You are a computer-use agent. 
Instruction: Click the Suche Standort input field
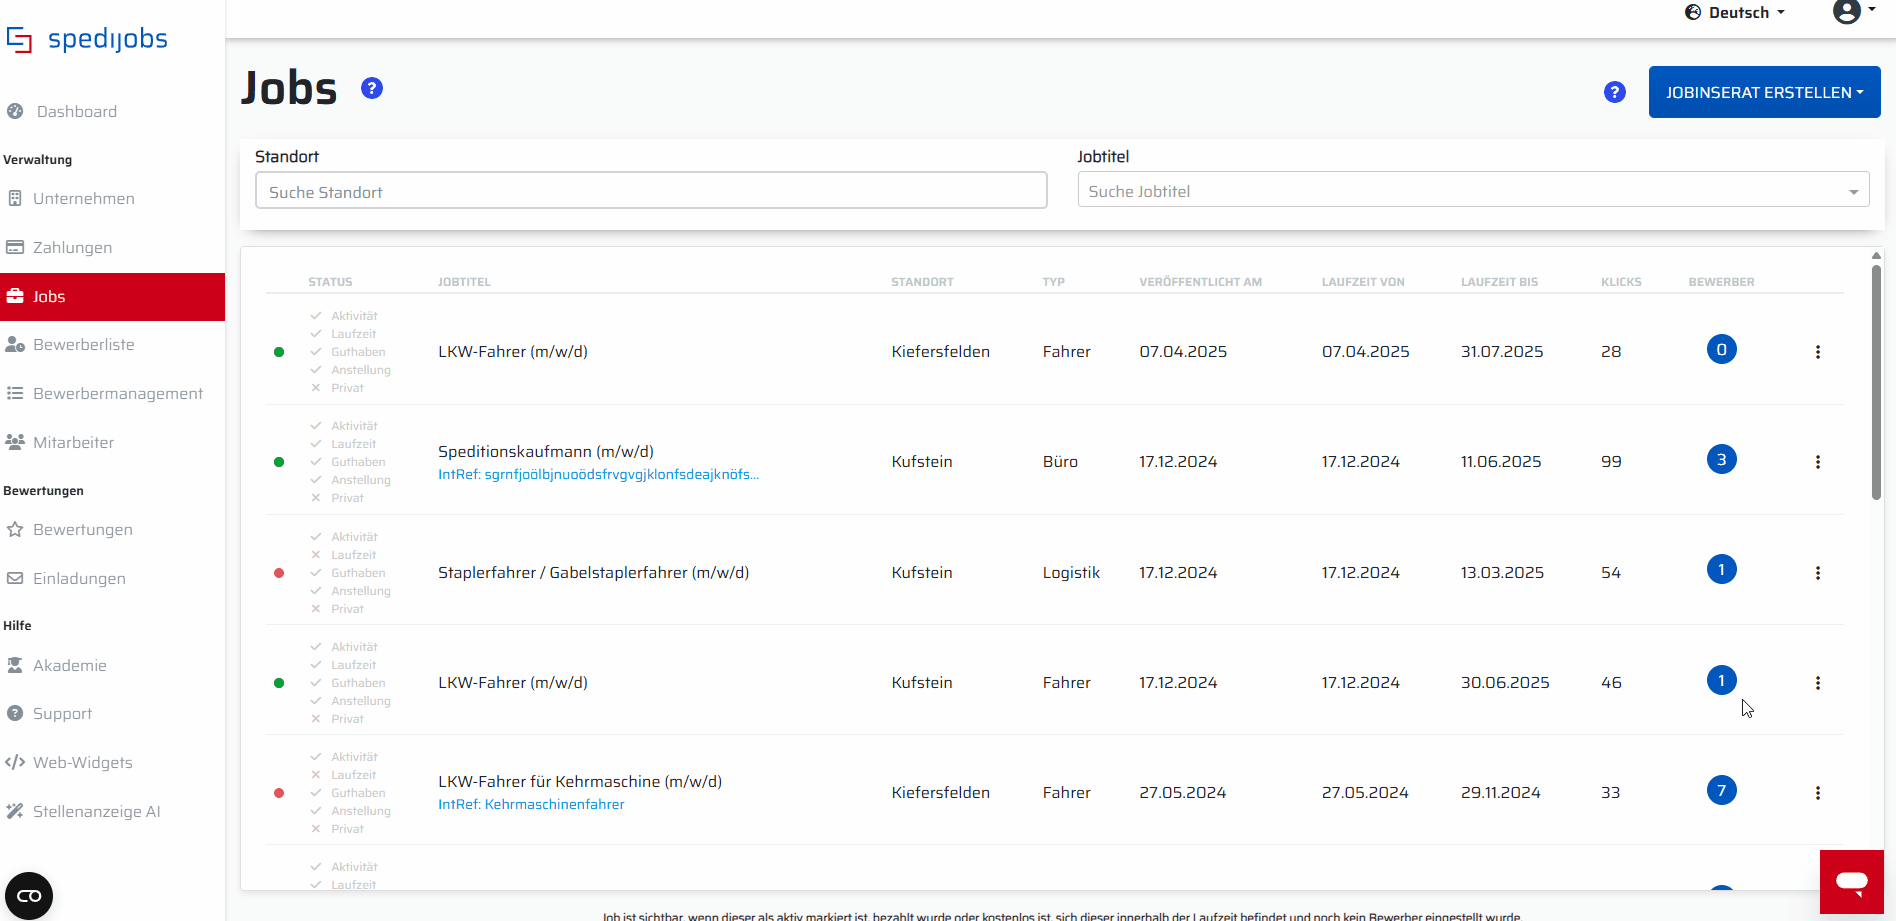[x=651, y=191]
